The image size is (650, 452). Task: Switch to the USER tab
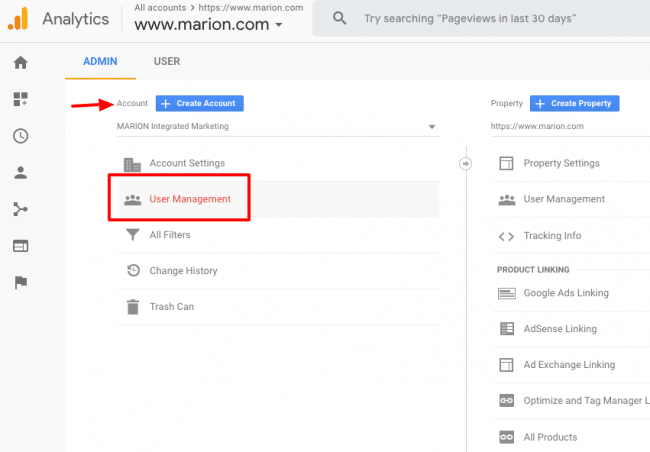[x=167, y=61]
